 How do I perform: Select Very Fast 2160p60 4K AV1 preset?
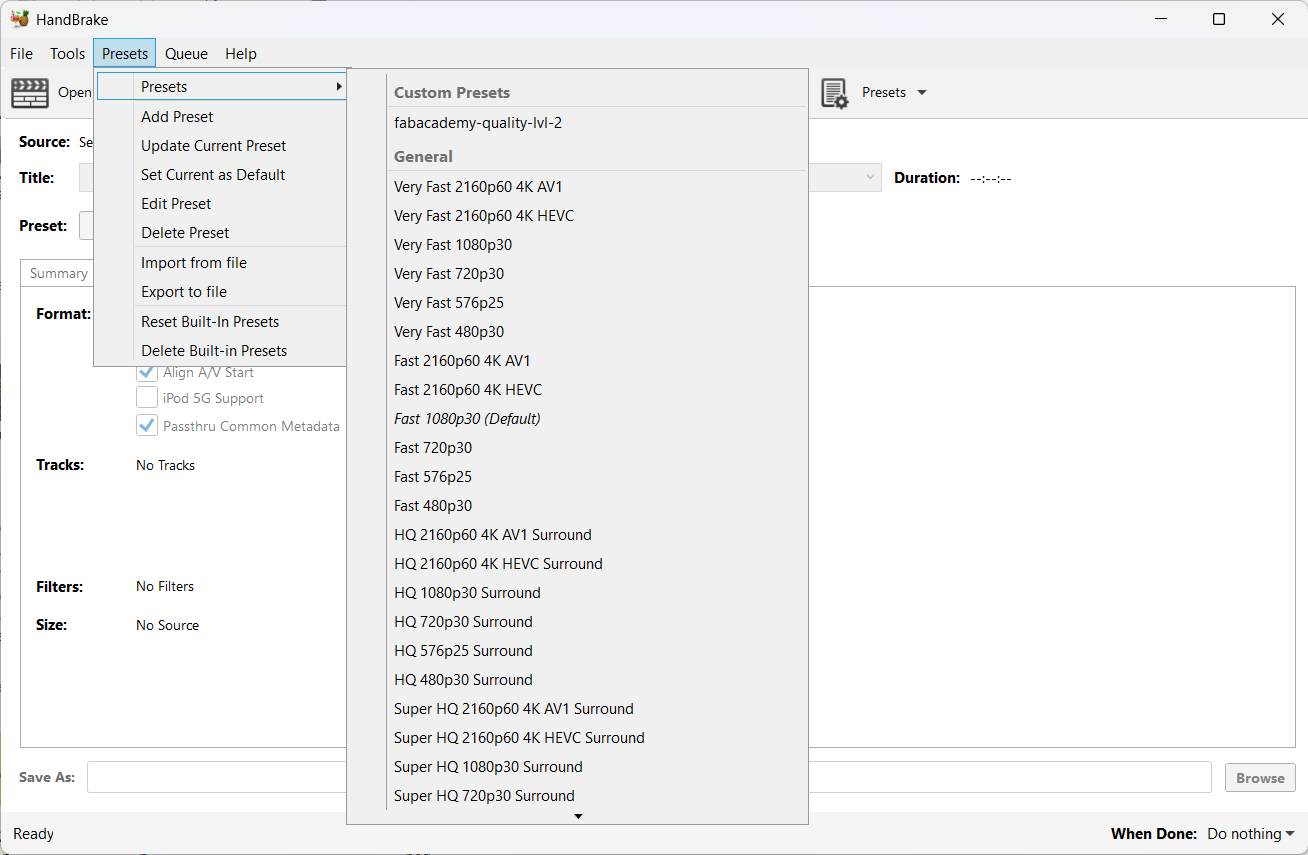[577, 187]
